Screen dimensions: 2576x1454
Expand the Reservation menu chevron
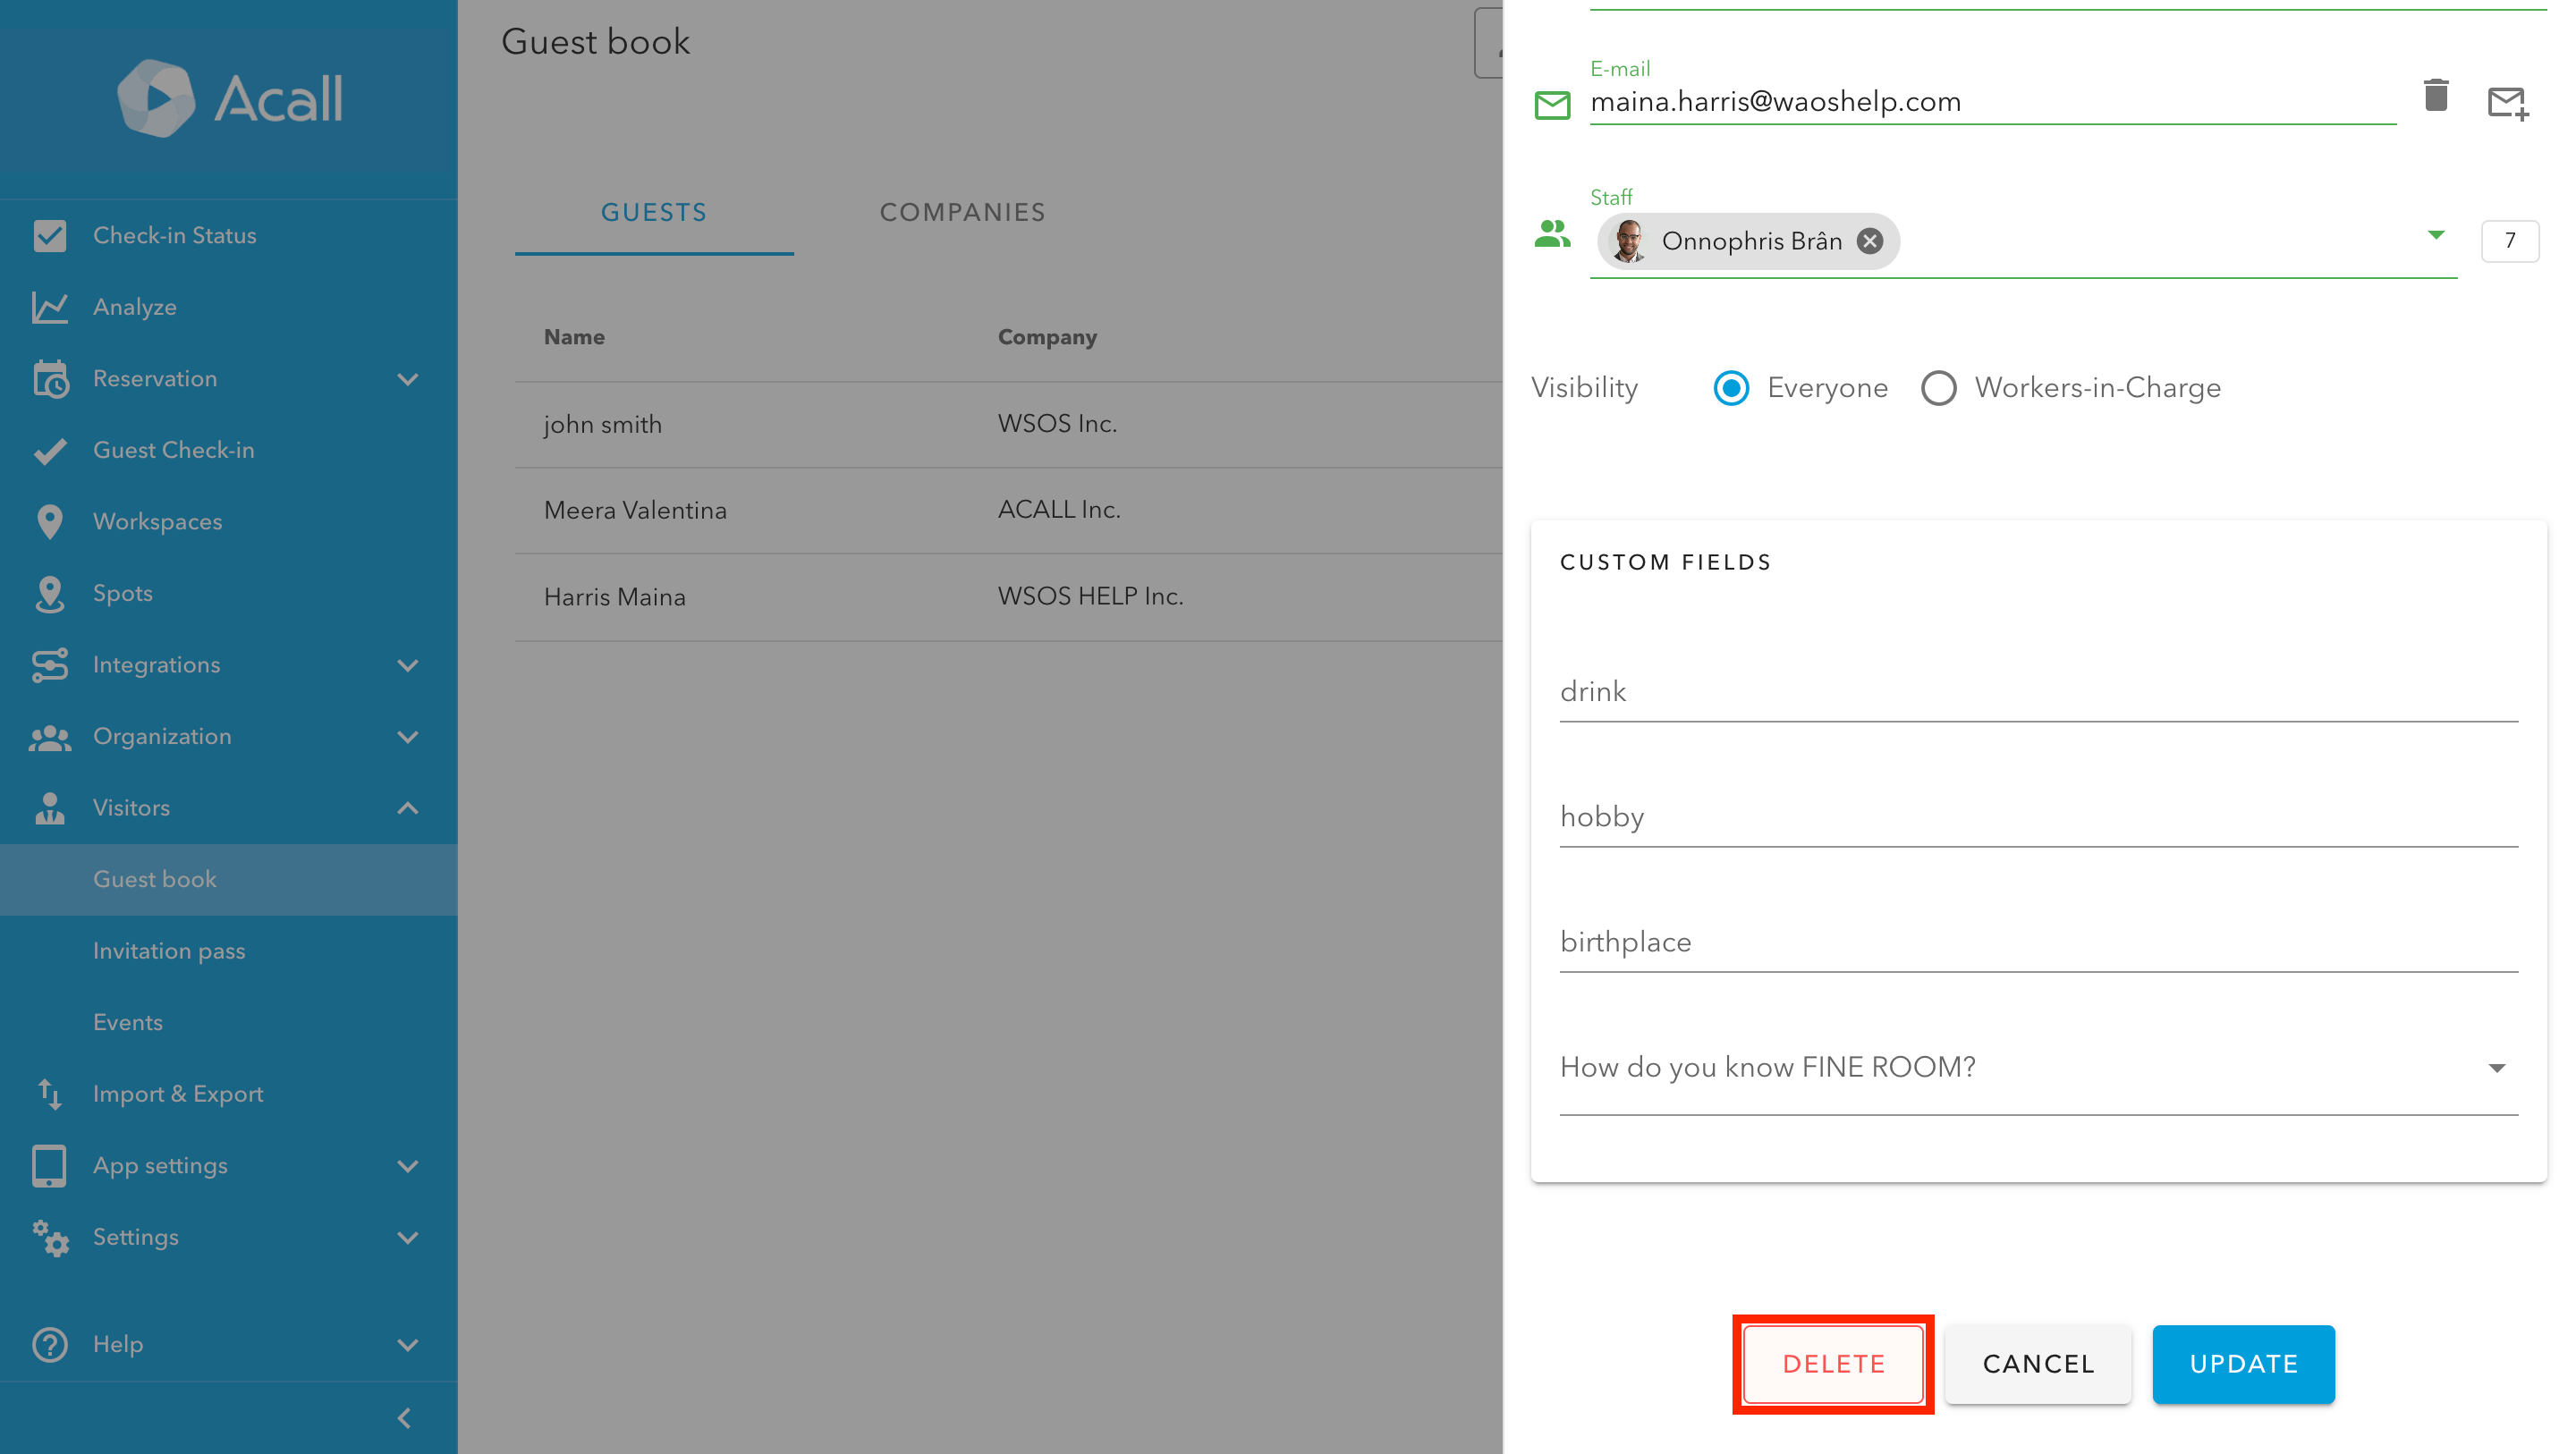pyautogui.click(x=408, y=379)
